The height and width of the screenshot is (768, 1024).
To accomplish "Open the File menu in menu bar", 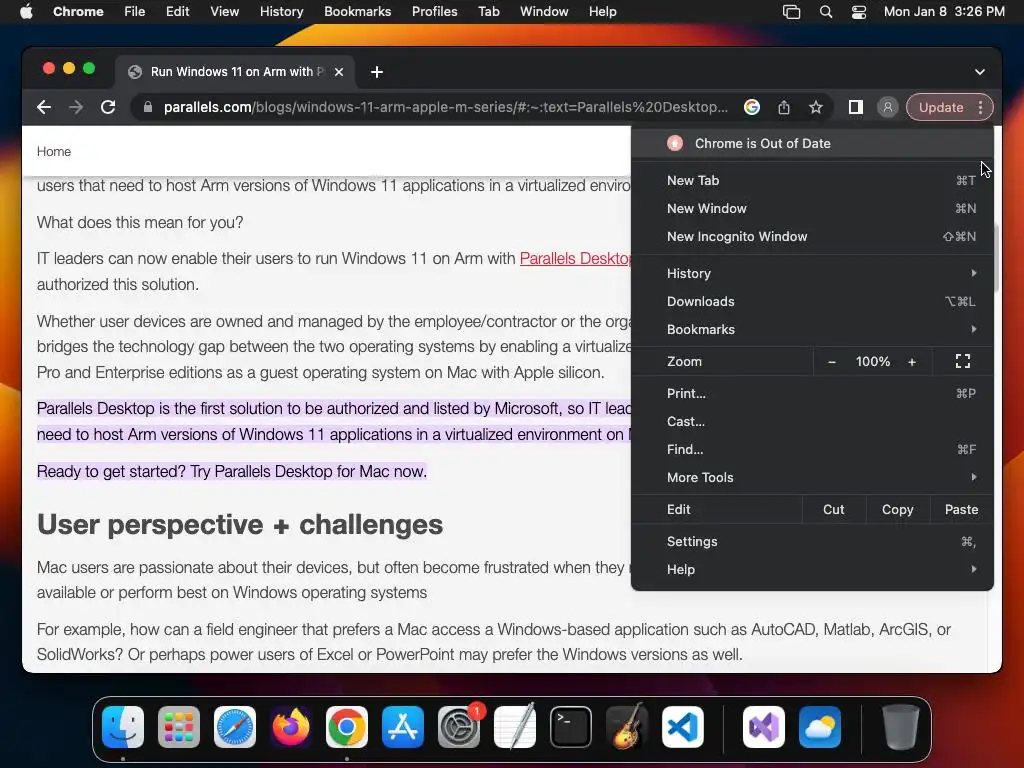I will tap(135, 12).
